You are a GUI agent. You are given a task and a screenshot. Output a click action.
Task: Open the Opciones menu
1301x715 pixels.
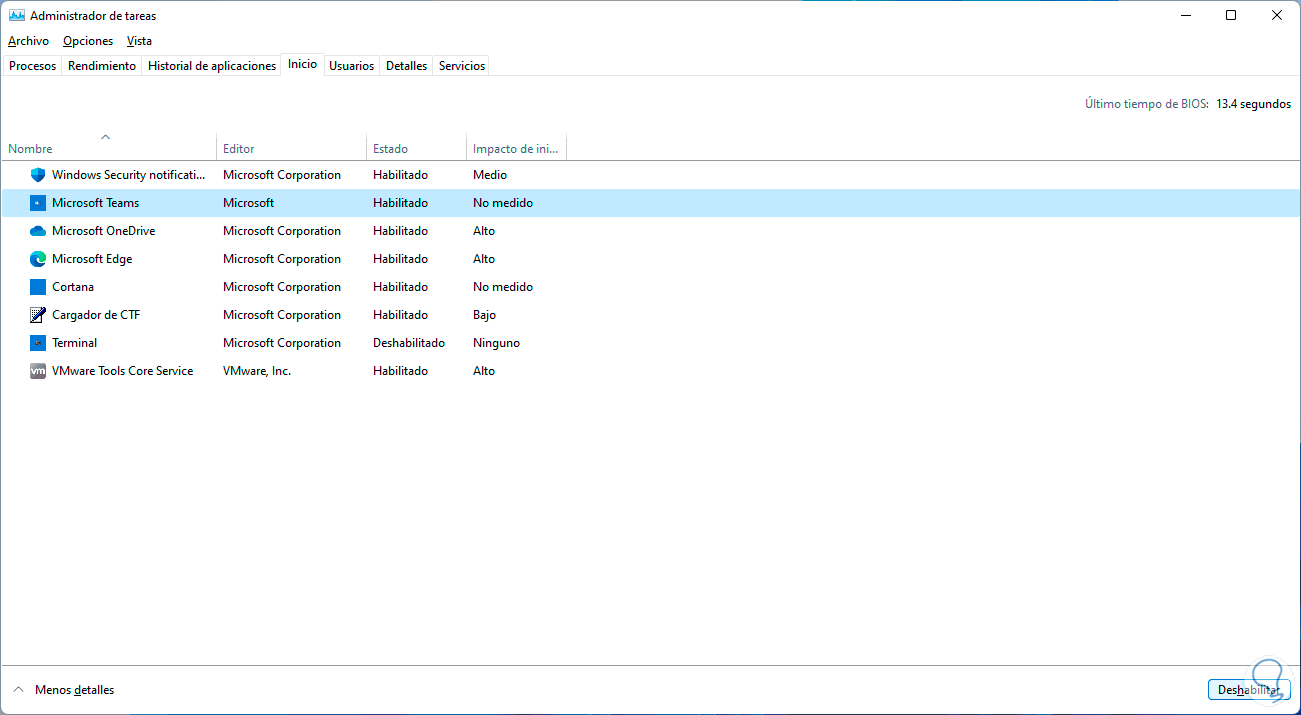pos(88,41)
